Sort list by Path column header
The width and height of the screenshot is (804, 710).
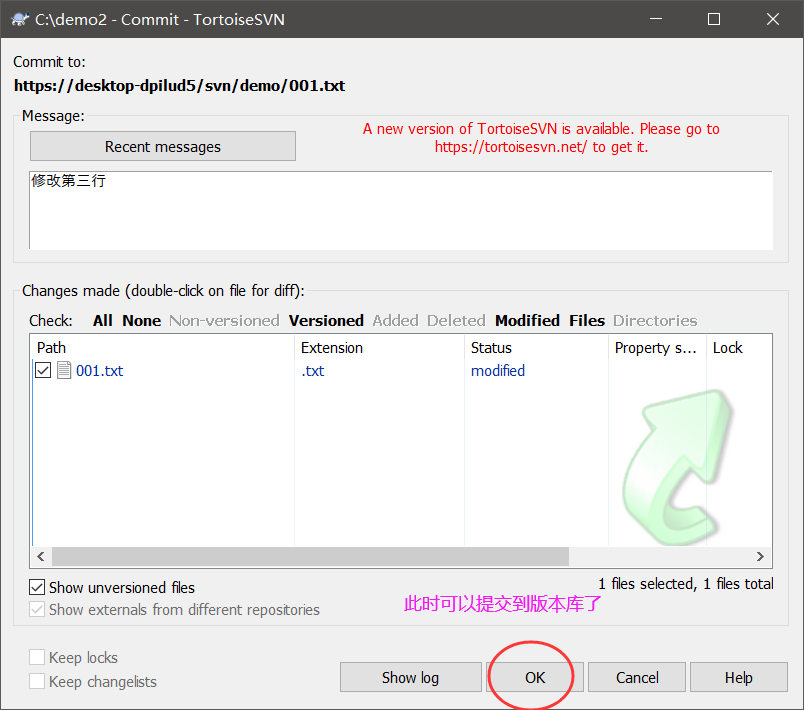163,348
